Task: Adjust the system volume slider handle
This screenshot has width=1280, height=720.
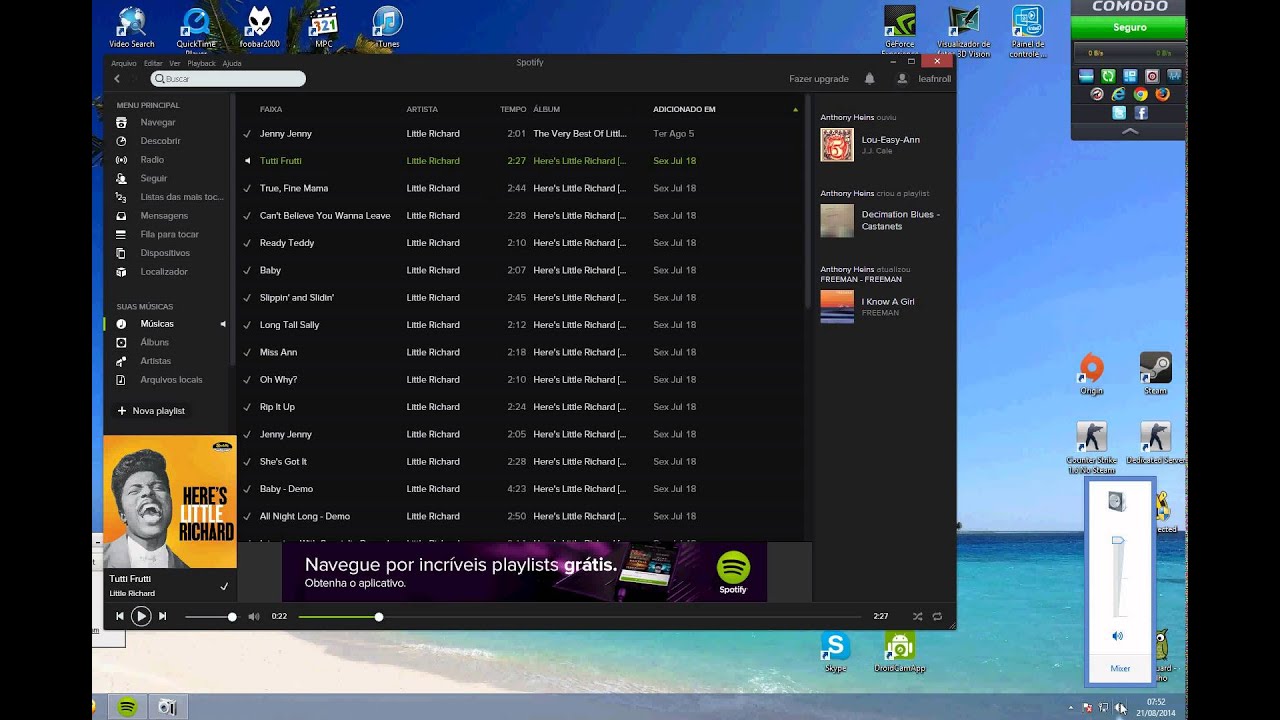Action: coord(1118,541)
